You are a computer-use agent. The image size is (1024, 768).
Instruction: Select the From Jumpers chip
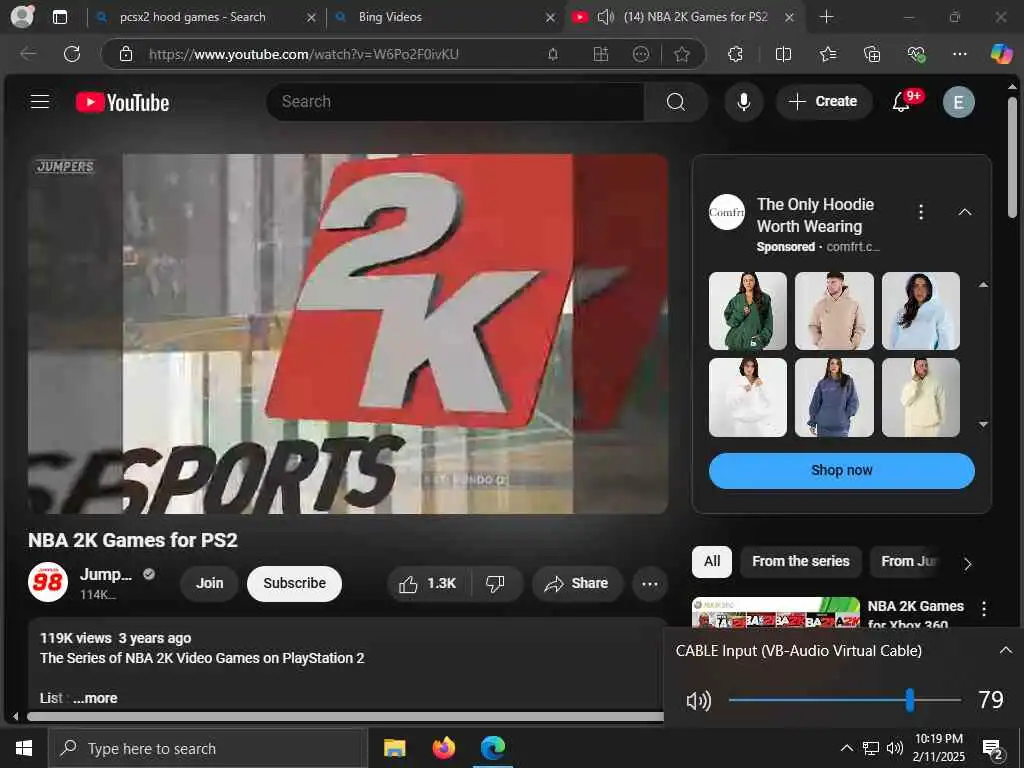pos(910,562)
